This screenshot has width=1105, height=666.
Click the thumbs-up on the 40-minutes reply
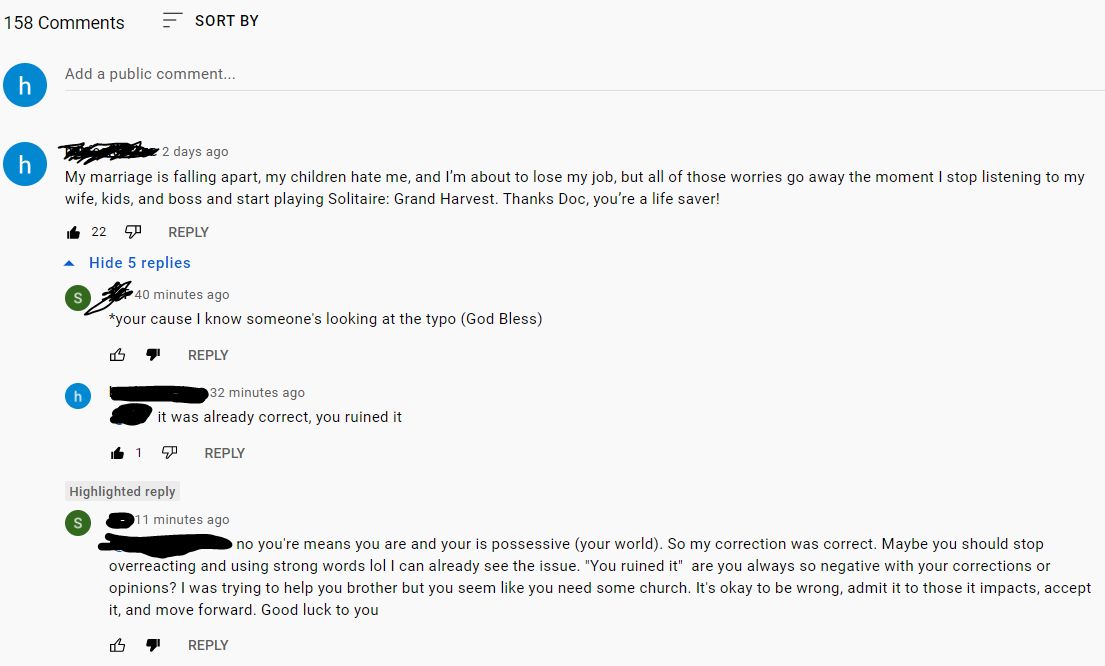(x=117, y=354)
